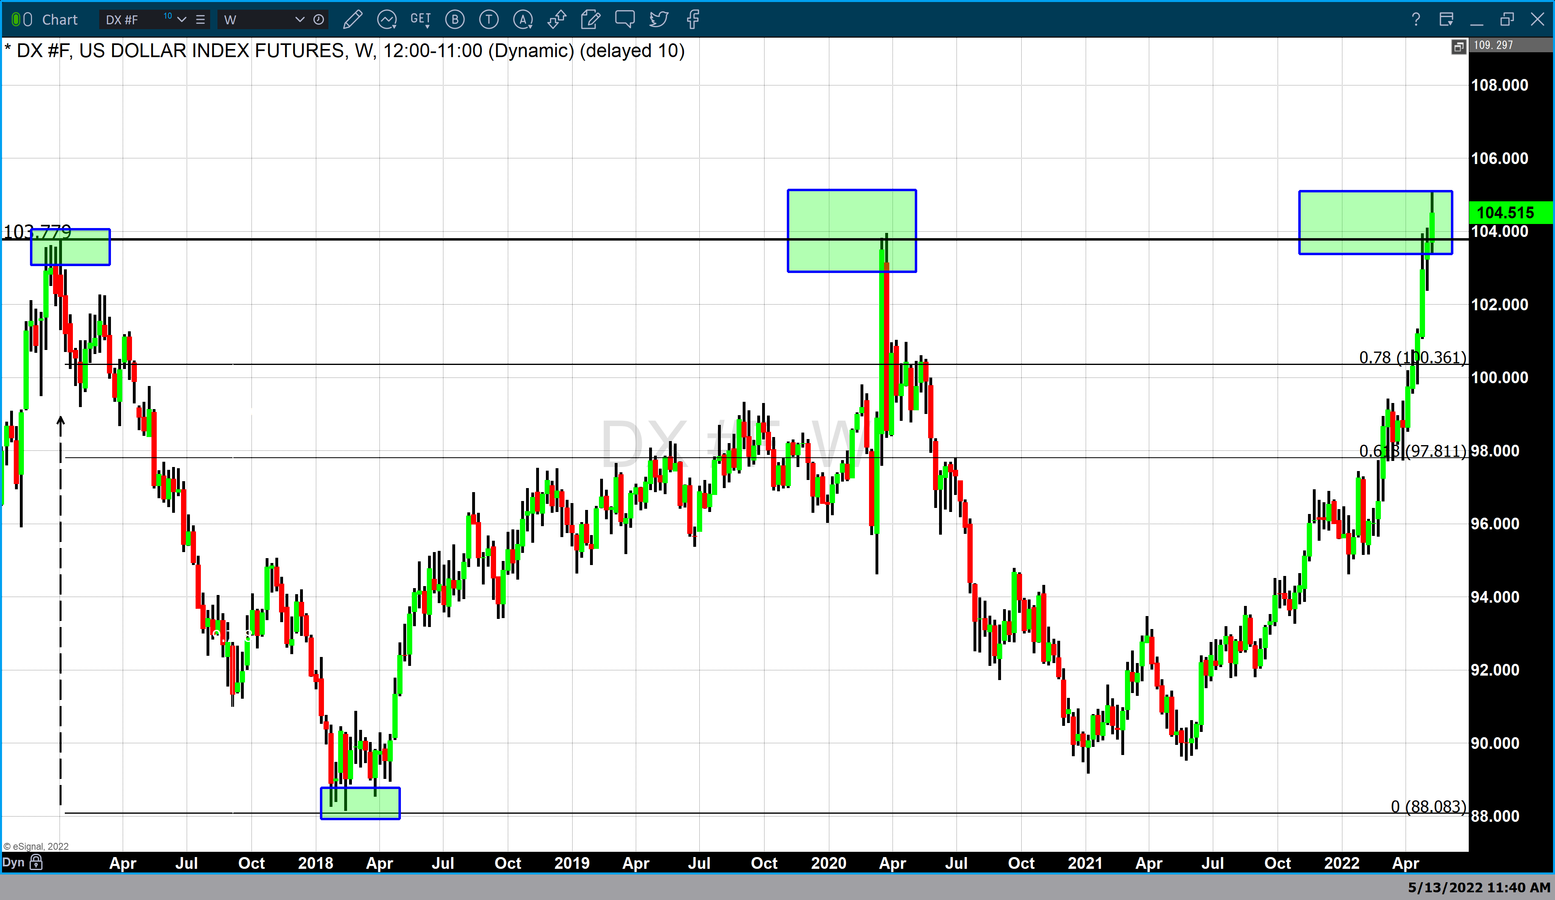Share chart via Twitter icon

(x=659, y=19)
